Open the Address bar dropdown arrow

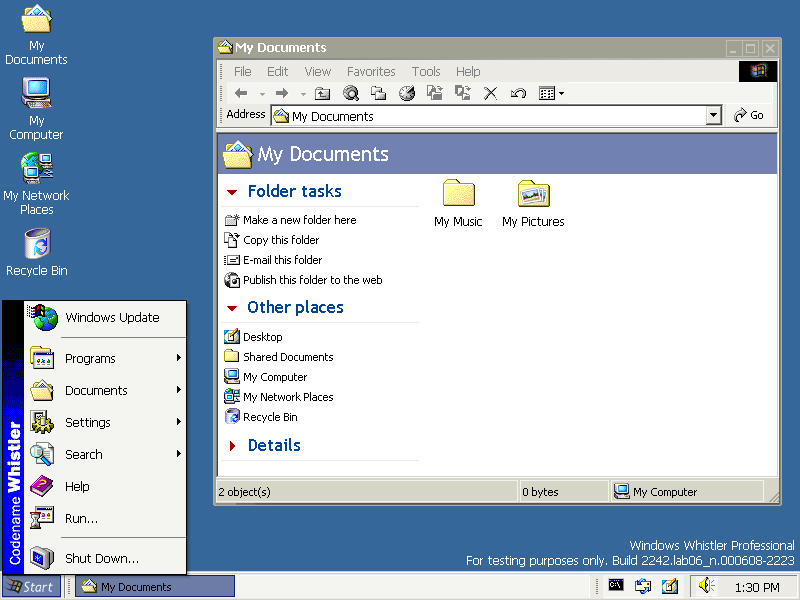tap(713, 116)
